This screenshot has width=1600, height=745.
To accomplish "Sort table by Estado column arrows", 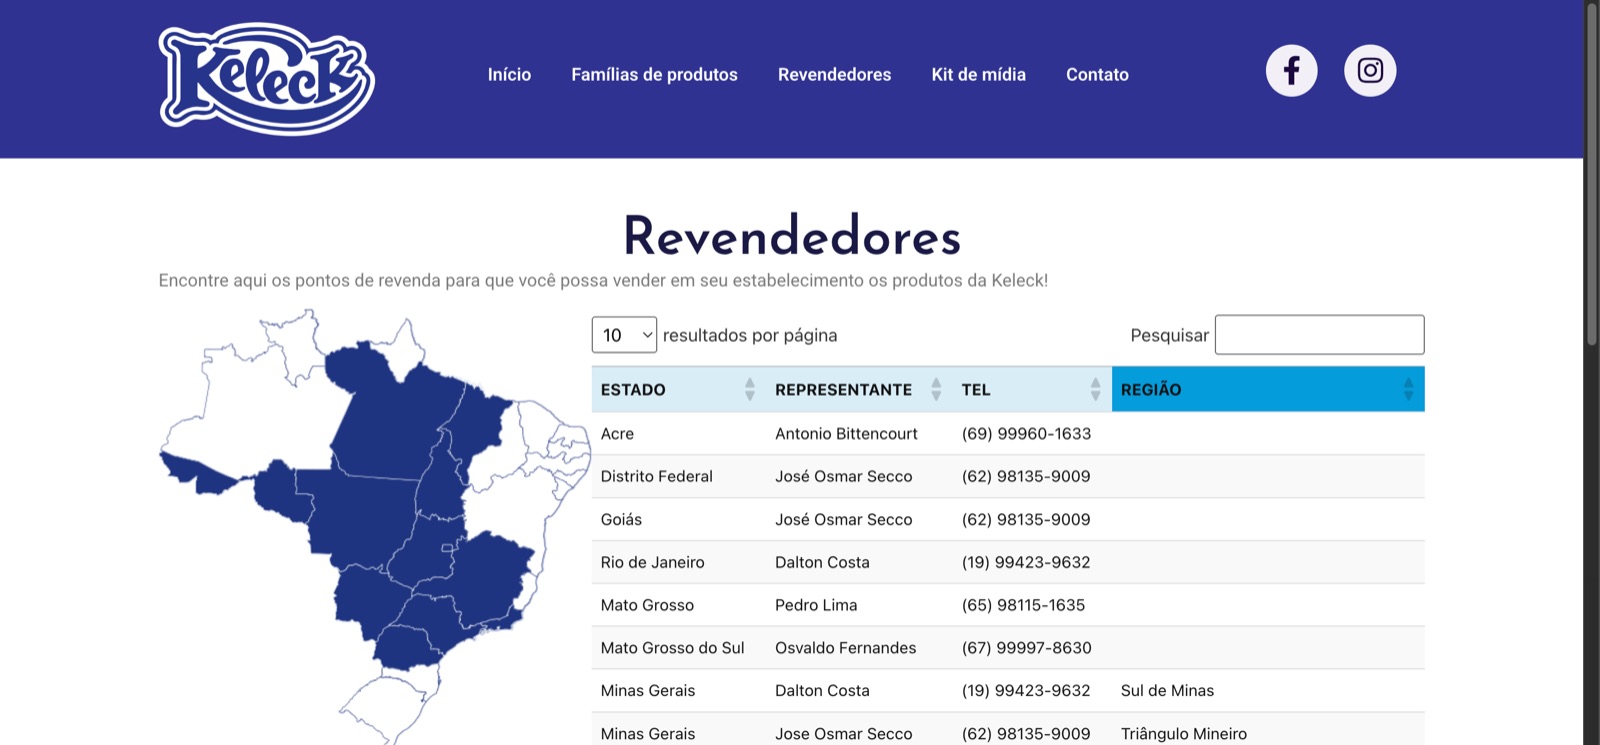I will click(750, 389).
